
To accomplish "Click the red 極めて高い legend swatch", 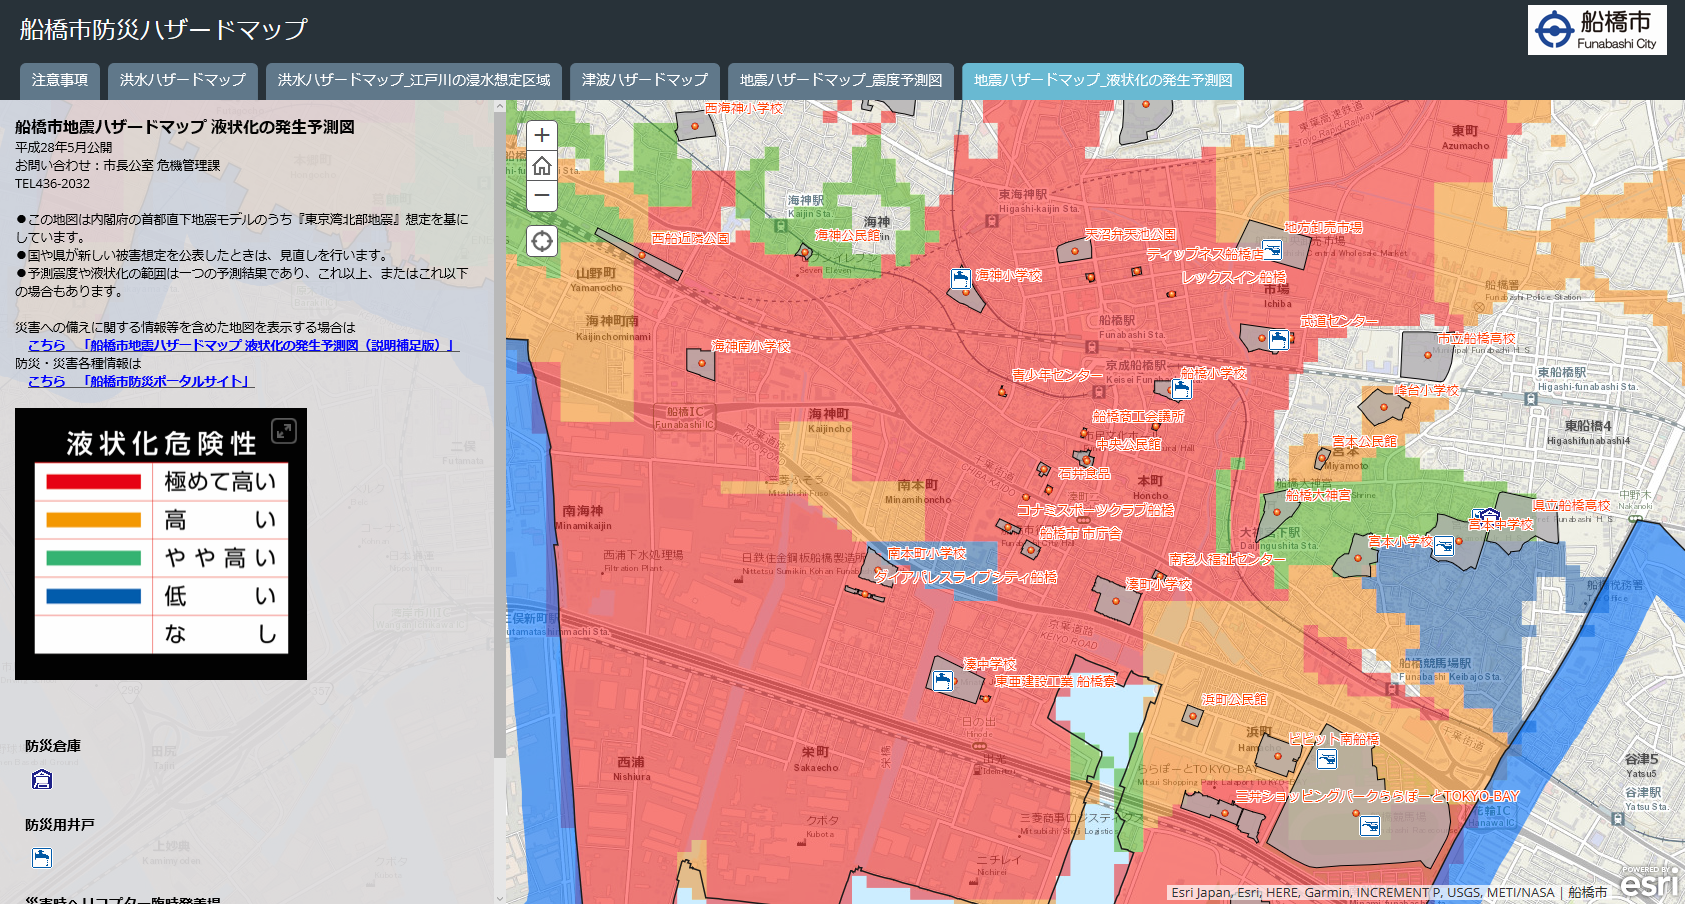I will (x=93, y=482).
